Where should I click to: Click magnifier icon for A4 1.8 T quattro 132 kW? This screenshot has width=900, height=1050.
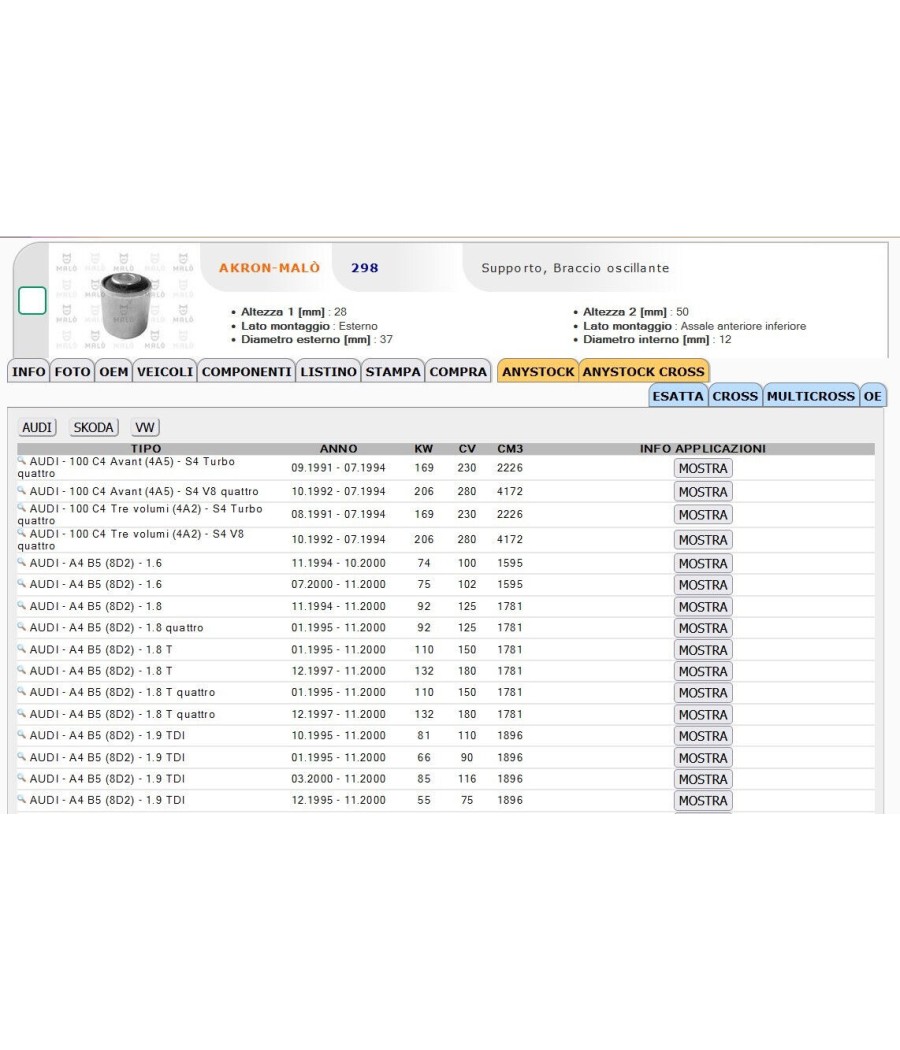tap(22, 714)
